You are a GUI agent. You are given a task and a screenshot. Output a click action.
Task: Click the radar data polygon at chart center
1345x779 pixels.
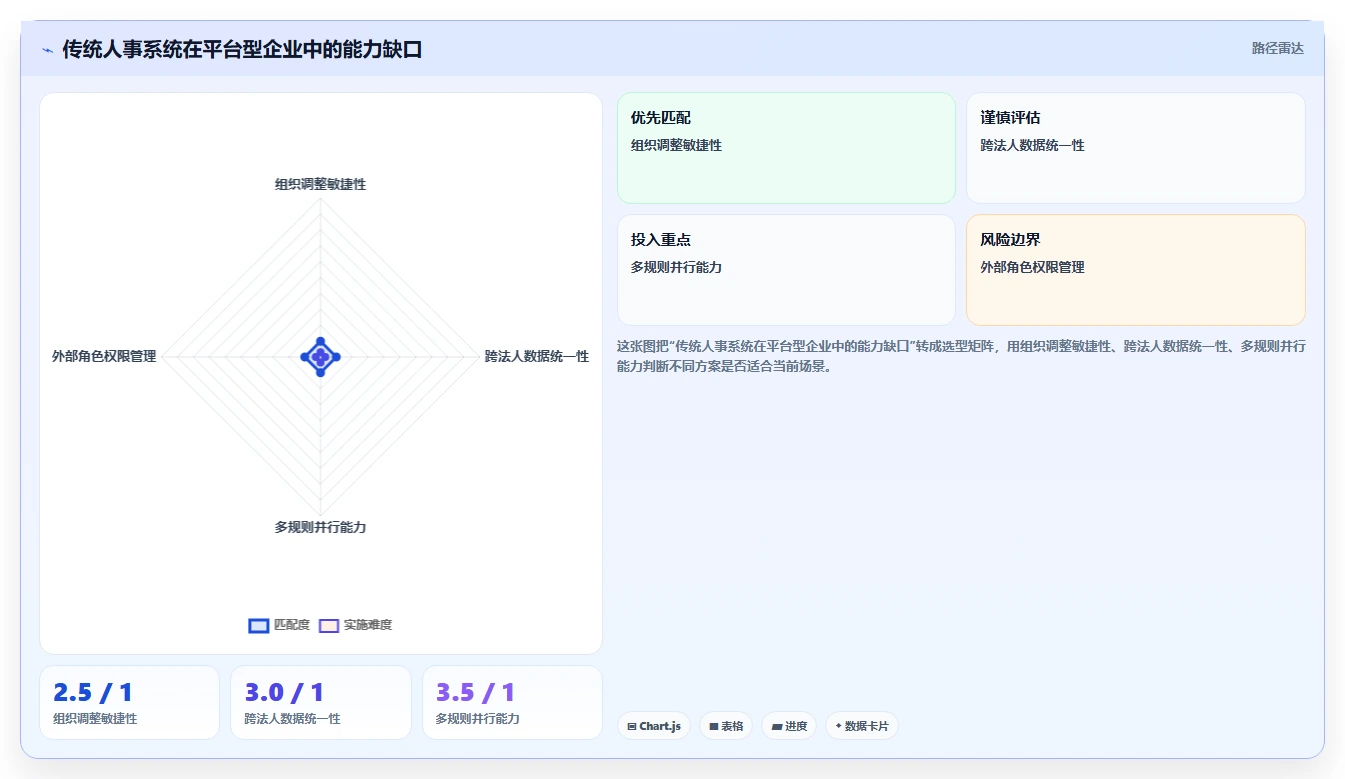[320, 357]
